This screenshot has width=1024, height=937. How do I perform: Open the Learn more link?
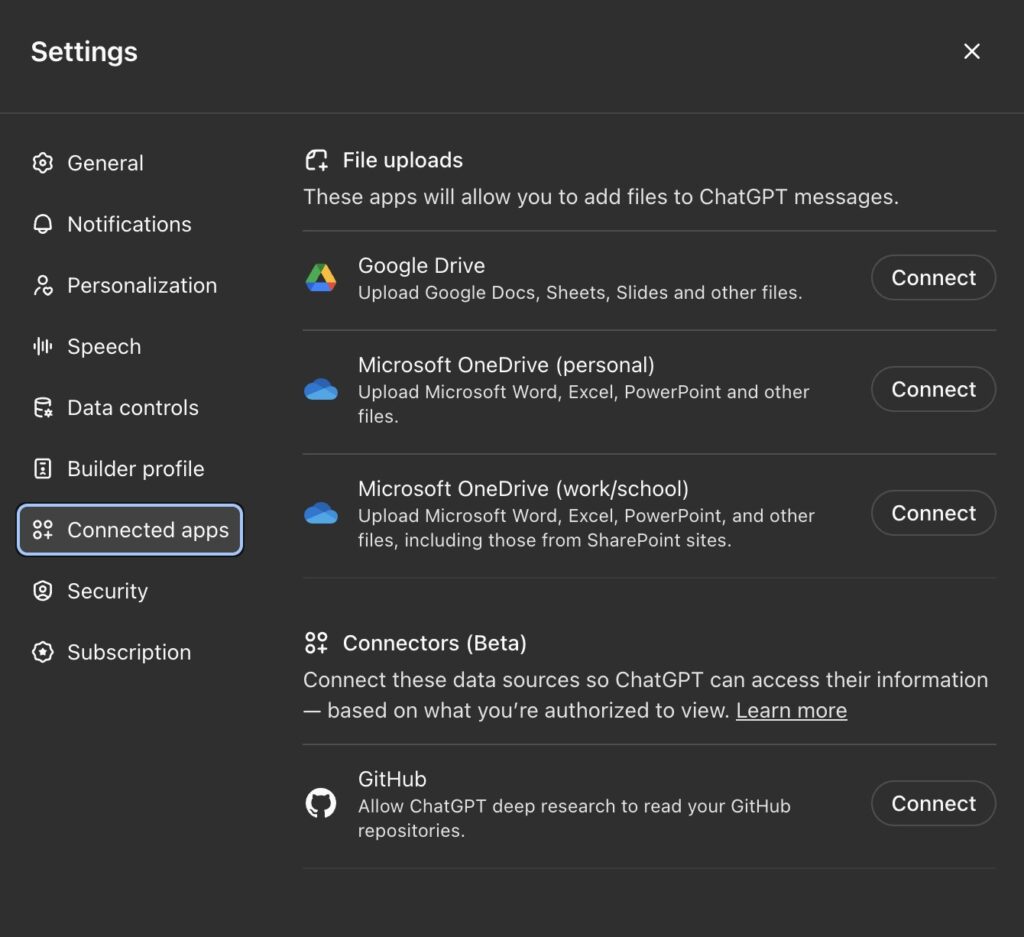click(792, 710)
